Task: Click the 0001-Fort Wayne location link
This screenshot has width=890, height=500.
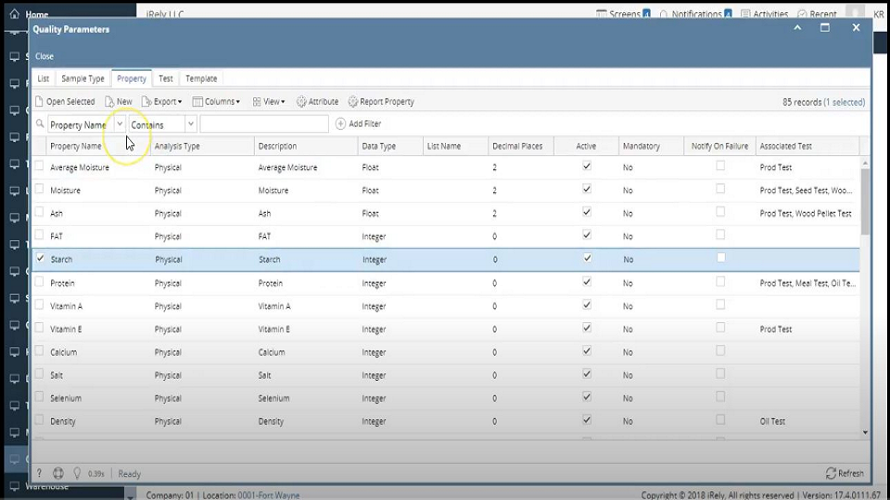Action: point(268,495)
